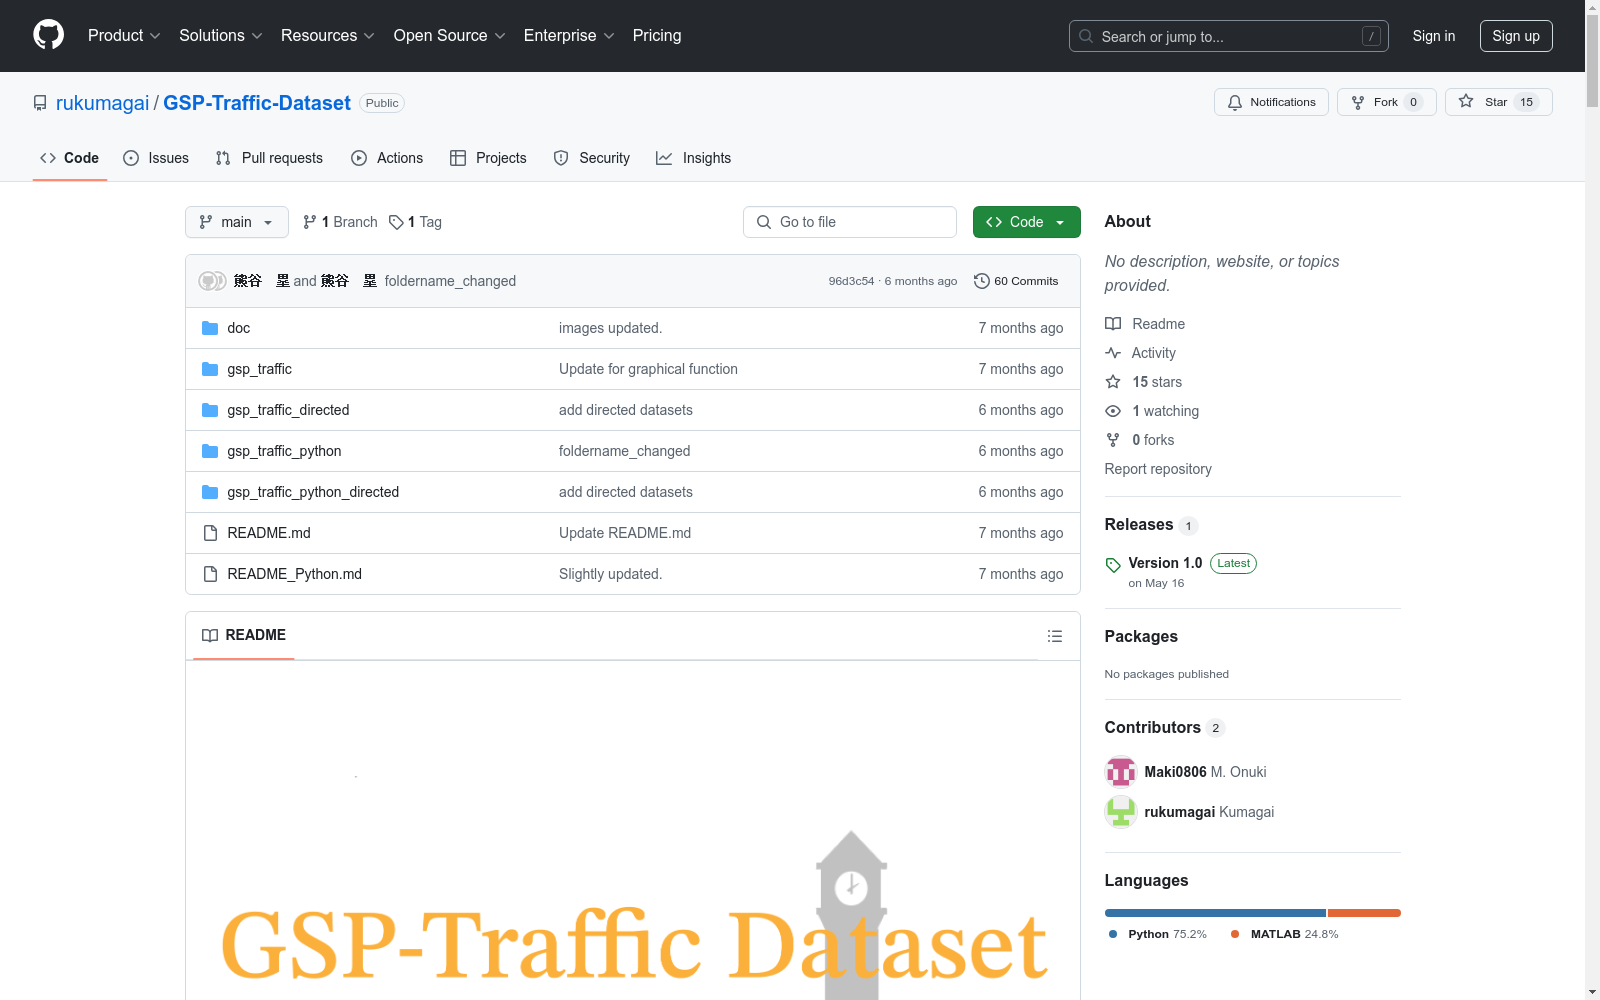This screenshot has height=1000, width=1600.
Task: Open the Version 1.0 release
Action: [x=1165, y=563]
